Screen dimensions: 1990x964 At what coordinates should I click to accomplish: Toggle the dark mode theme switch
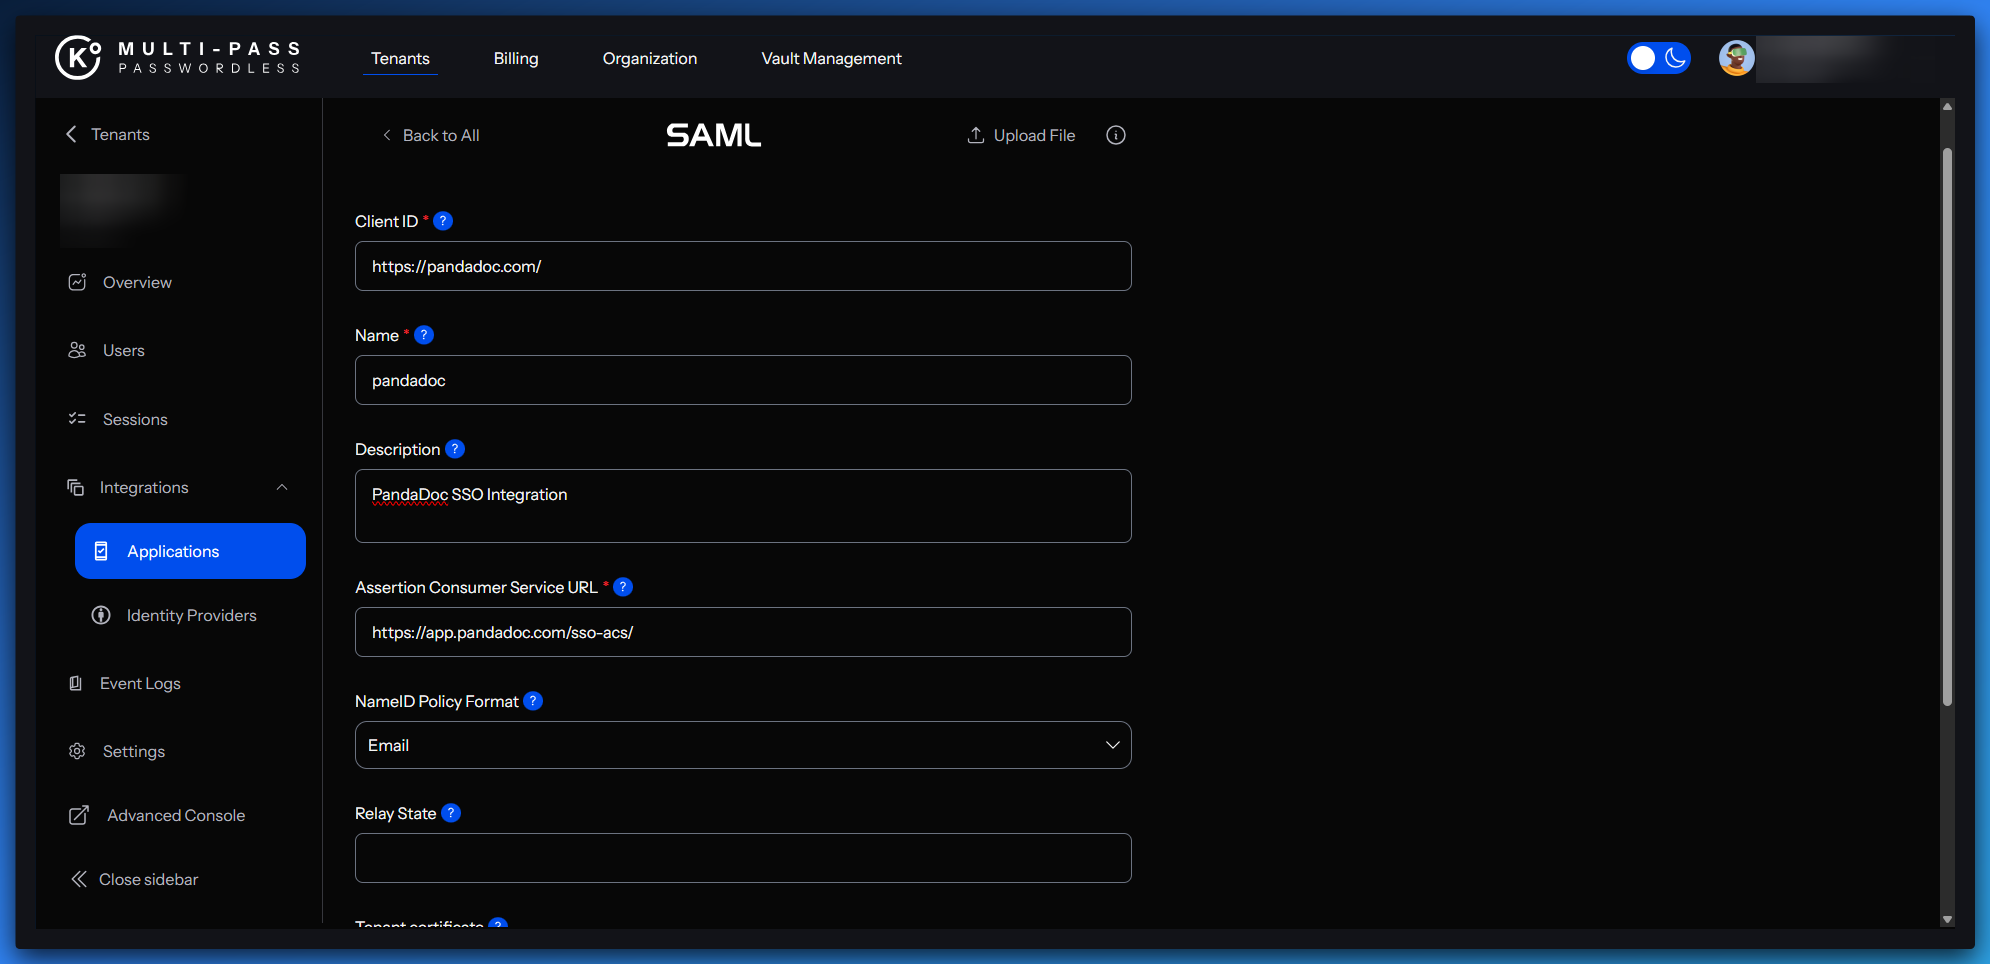[1658, 58]
